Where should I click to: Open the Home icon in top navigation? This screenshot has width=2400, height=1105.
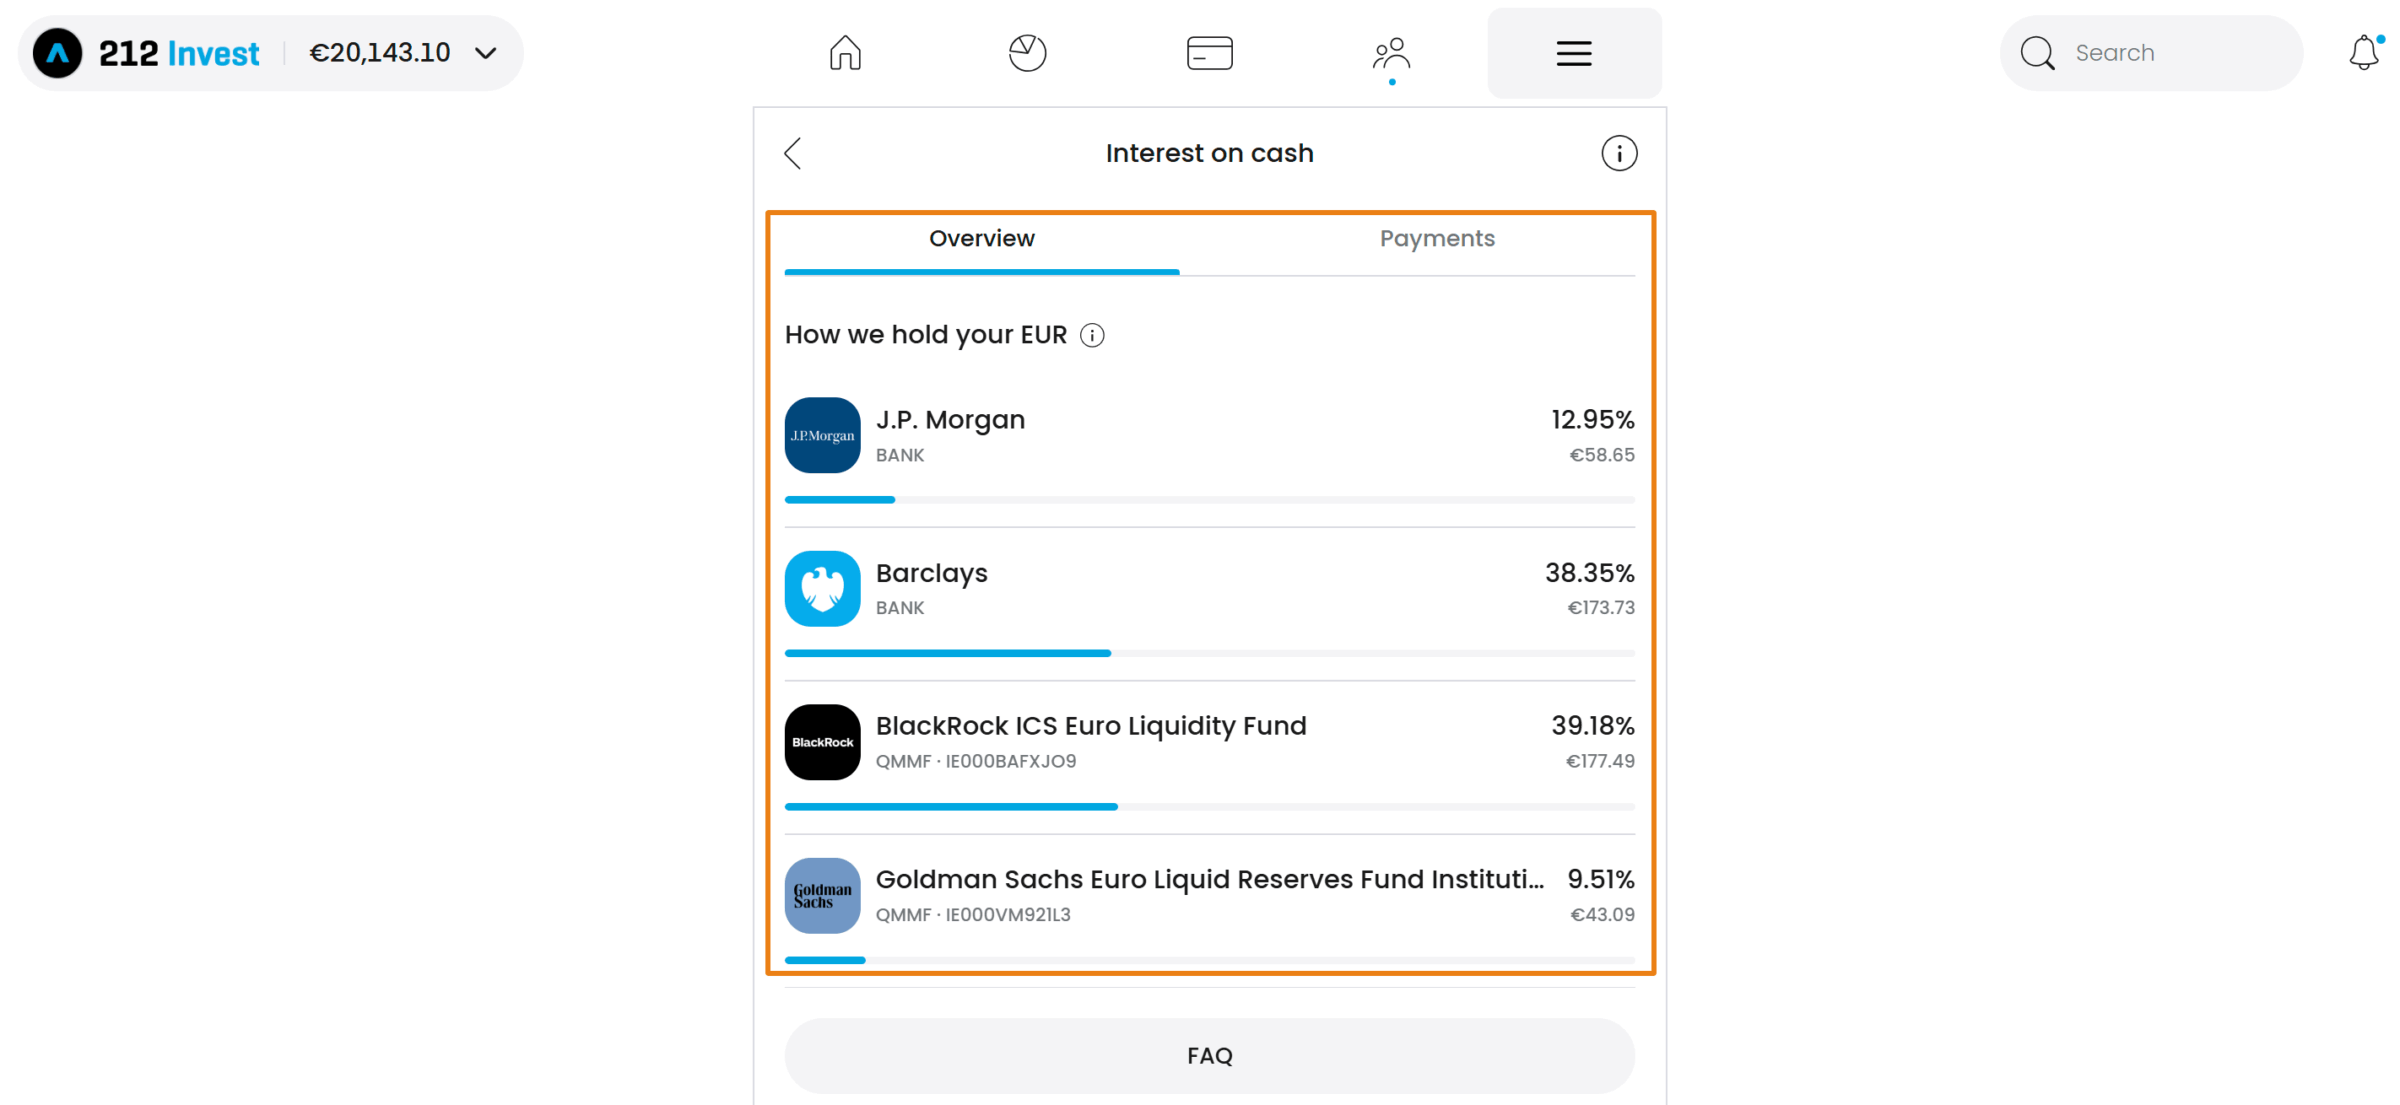pyautogui.click(x=845, y=53)
